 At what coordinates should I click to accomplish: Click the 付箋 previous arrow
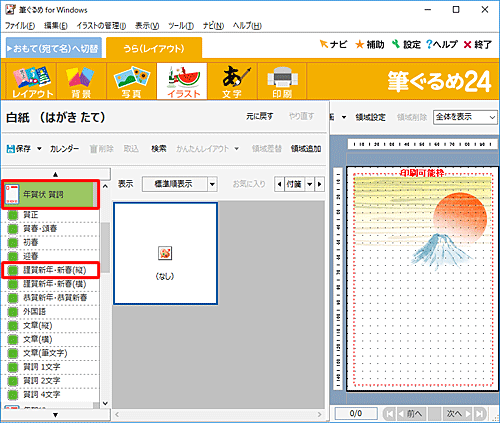(279, 184)
